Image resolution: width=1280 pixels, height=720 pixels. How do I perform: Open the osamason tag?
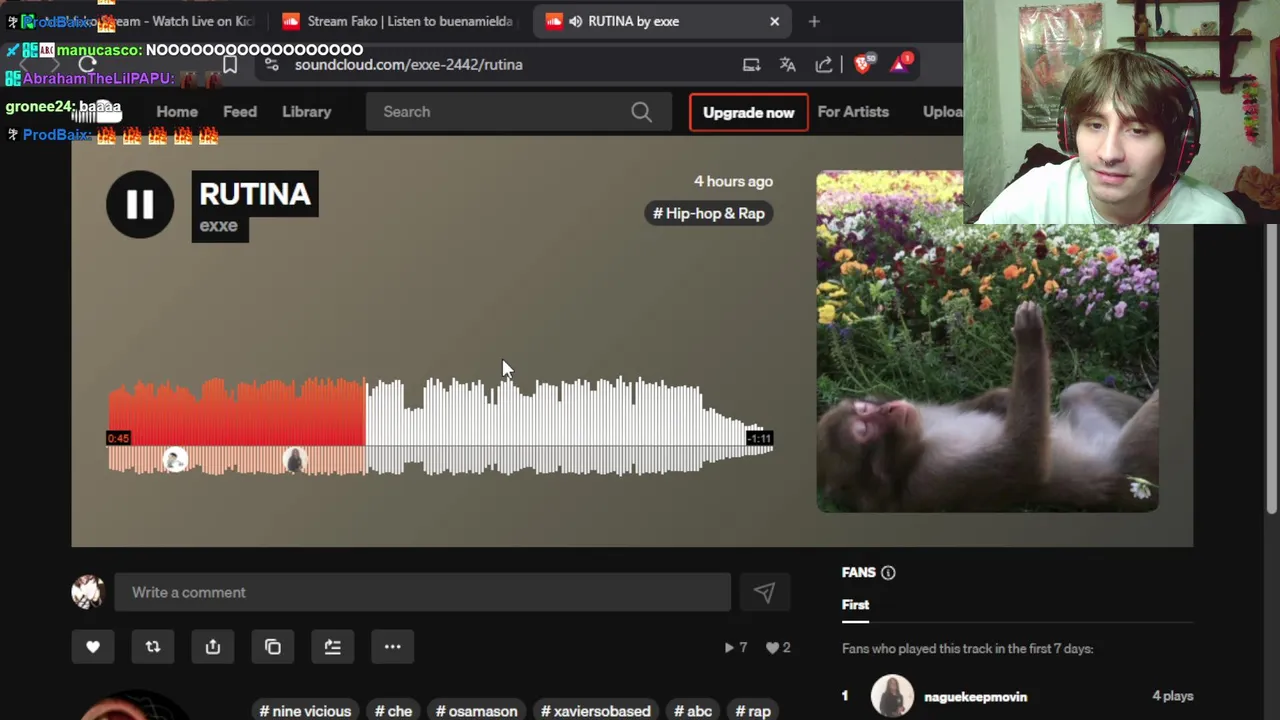tap(476, 711)
